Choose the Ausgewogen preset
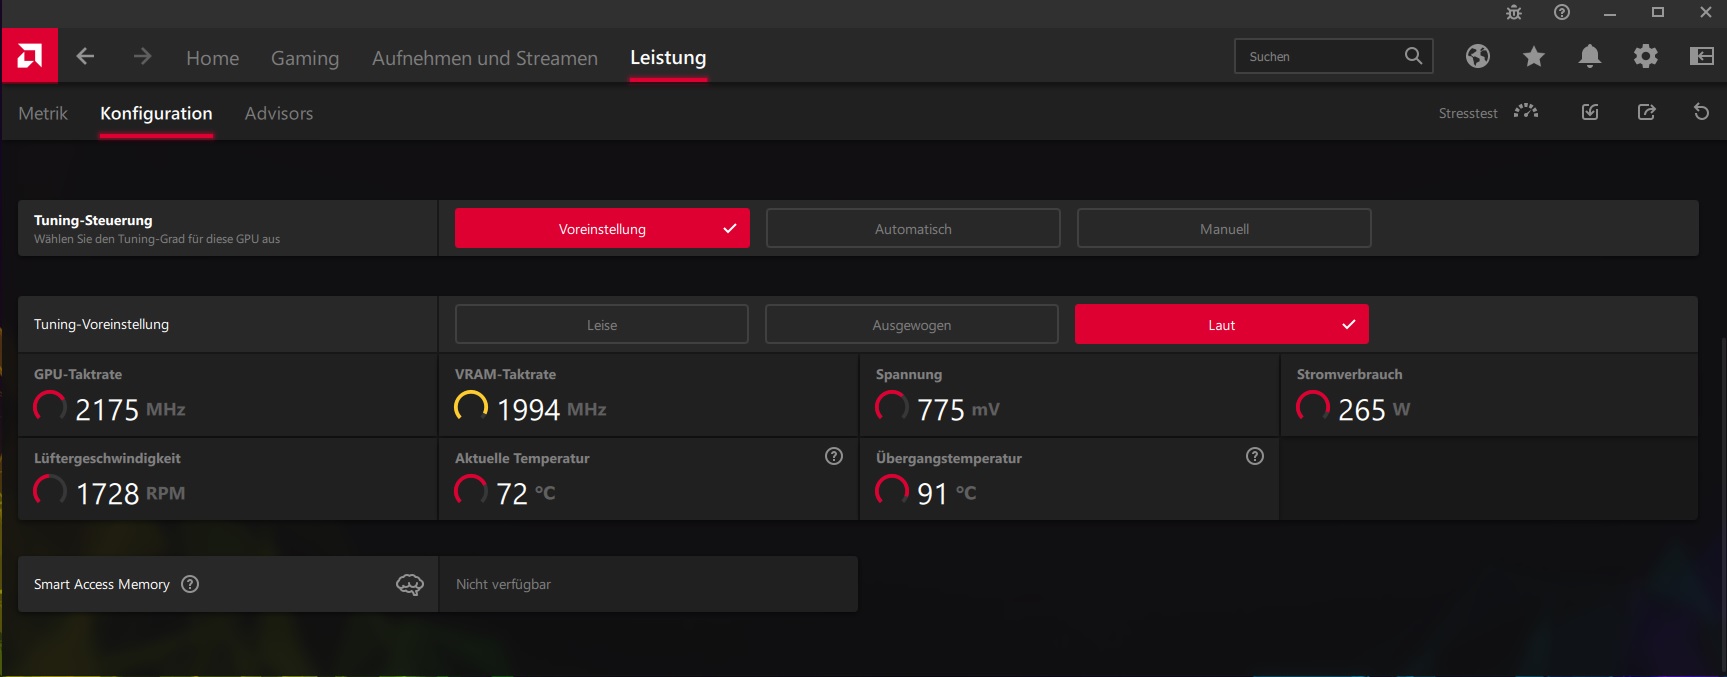The width and height of the screenshot is (1727, 677). coord(912,324)
